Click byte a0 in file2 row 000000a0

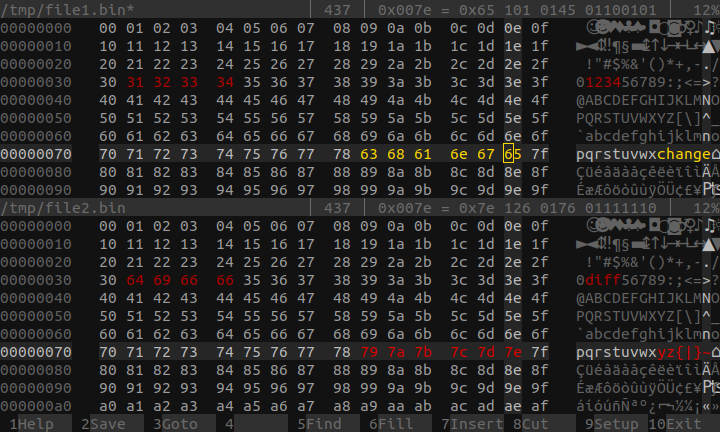[x=108, y=406]
